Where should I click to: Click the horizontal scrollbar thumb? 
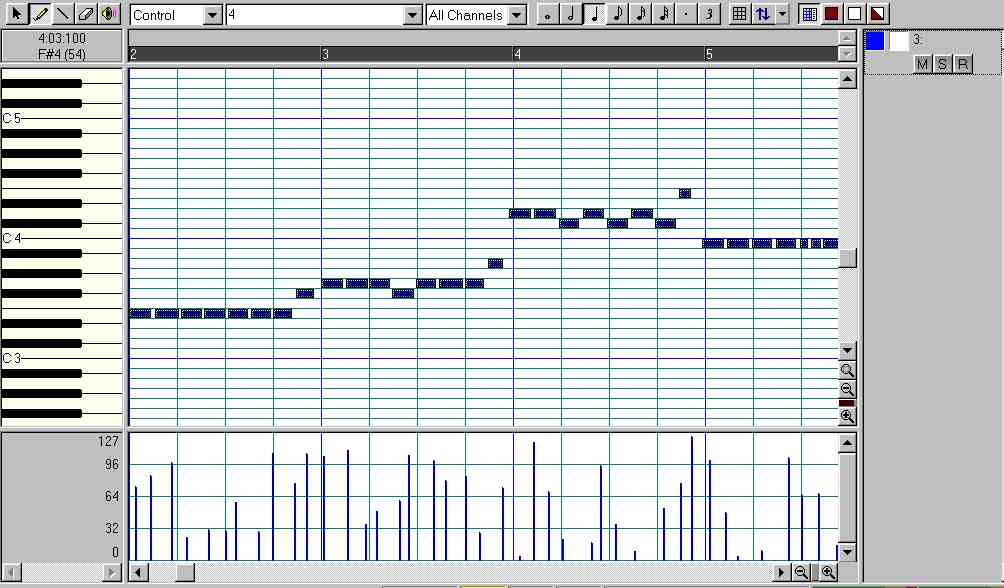coord(186,572)
